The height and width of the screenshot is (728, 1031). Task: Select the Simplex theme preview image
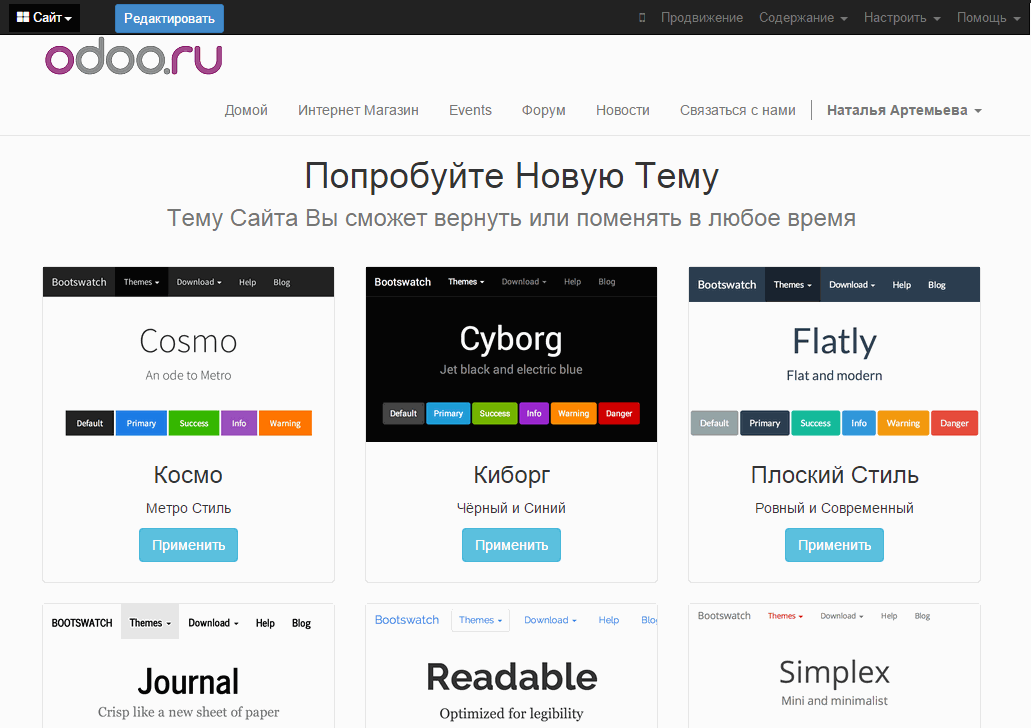(x=834, y=666)
